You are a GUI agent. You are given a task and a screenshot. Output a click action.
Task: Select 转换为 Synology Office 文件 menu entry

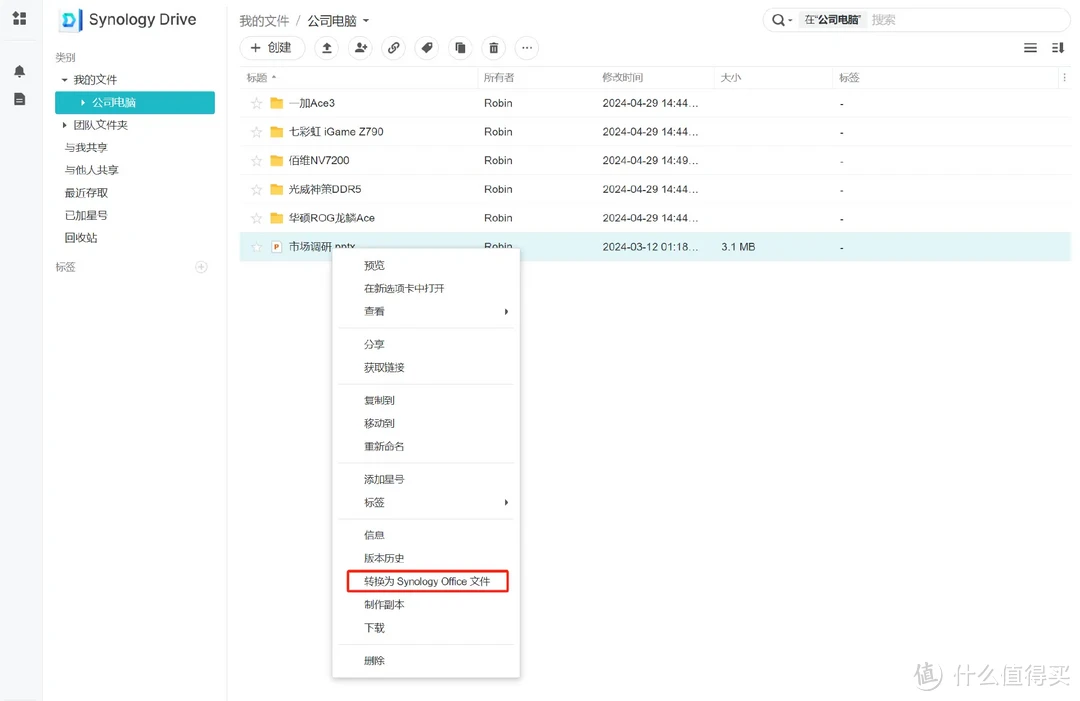click(x=427, y=581)
